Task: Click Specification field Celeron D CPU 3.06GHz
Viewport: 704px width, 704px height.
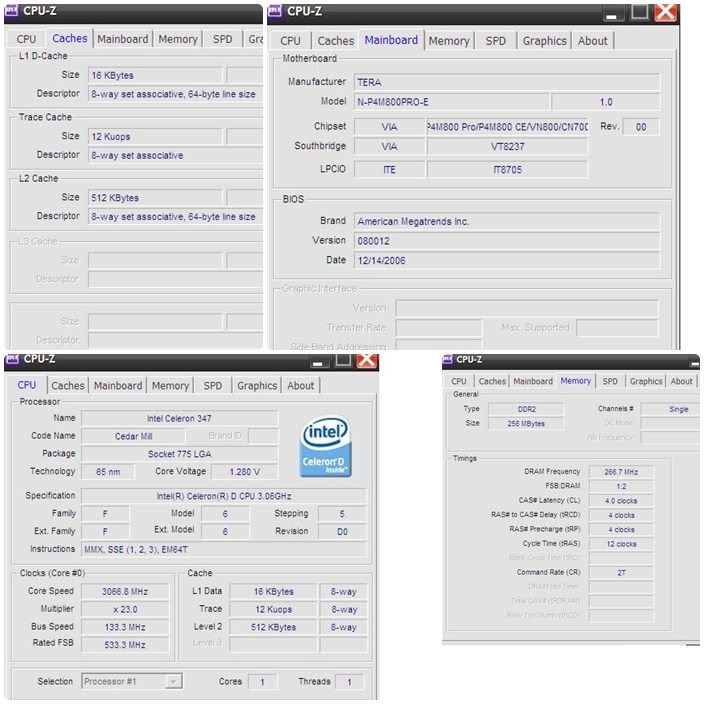Action: tap(224, 496)
